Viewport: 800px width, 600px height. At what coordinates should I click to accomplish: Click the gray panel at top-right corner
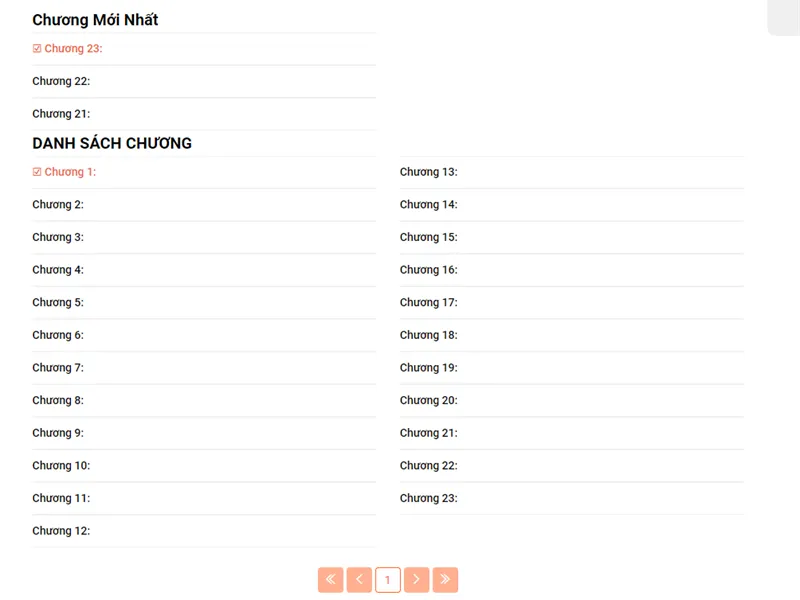click(784, 17)
